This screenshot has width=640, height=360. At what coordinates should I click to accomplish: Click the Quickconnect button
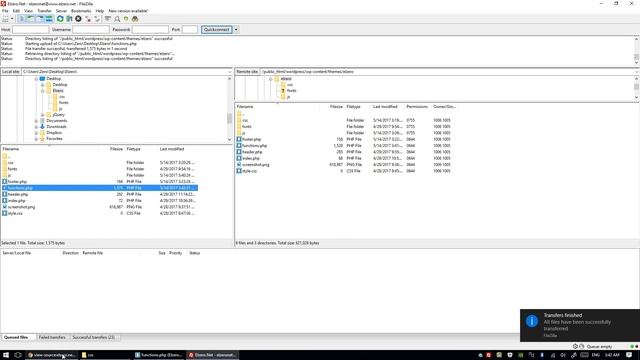tap(217, 29)
